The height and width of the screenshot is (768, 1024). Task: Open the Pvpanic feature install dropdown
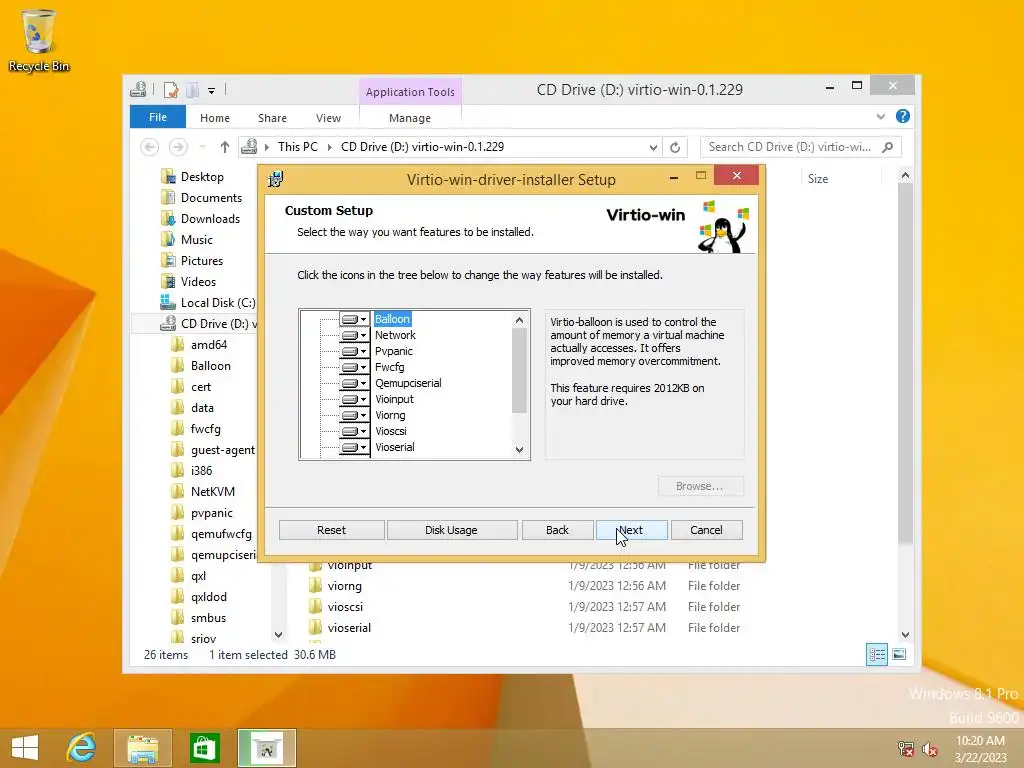point(355,351)
